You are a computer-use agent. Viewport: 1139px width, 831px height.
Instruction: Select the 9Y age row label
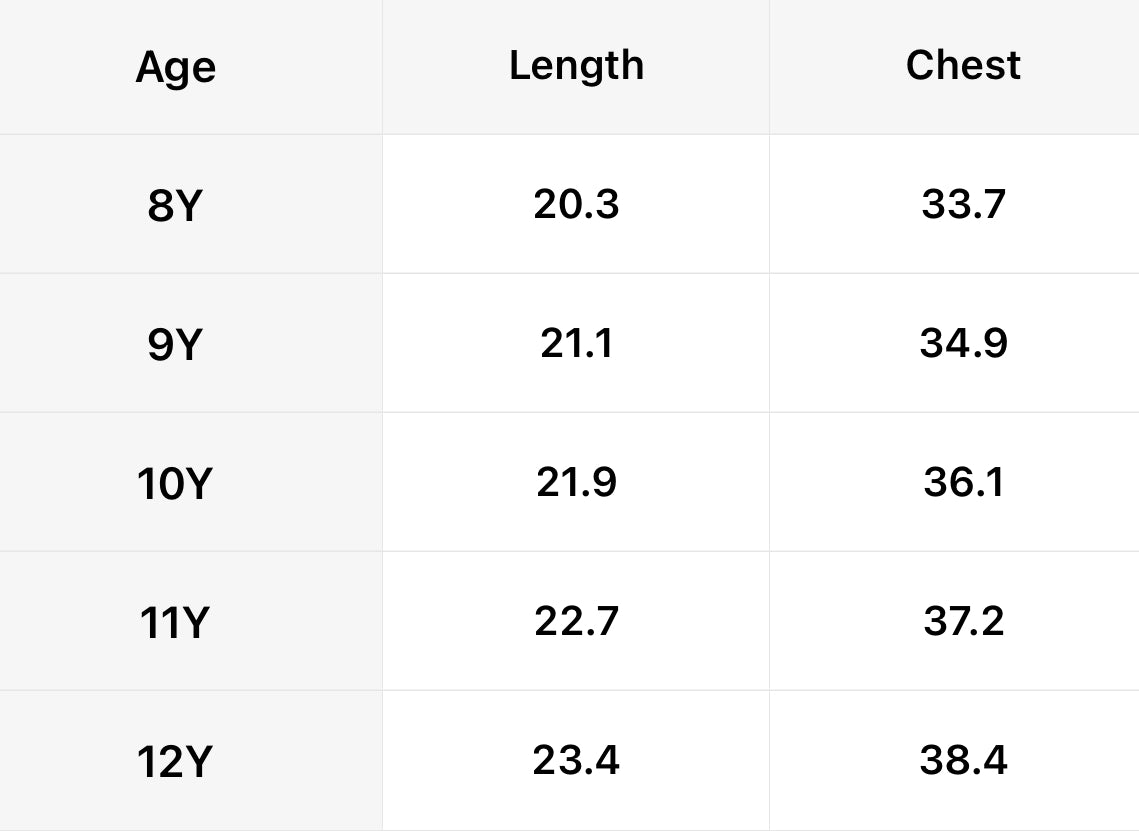(x=174, y=344)
